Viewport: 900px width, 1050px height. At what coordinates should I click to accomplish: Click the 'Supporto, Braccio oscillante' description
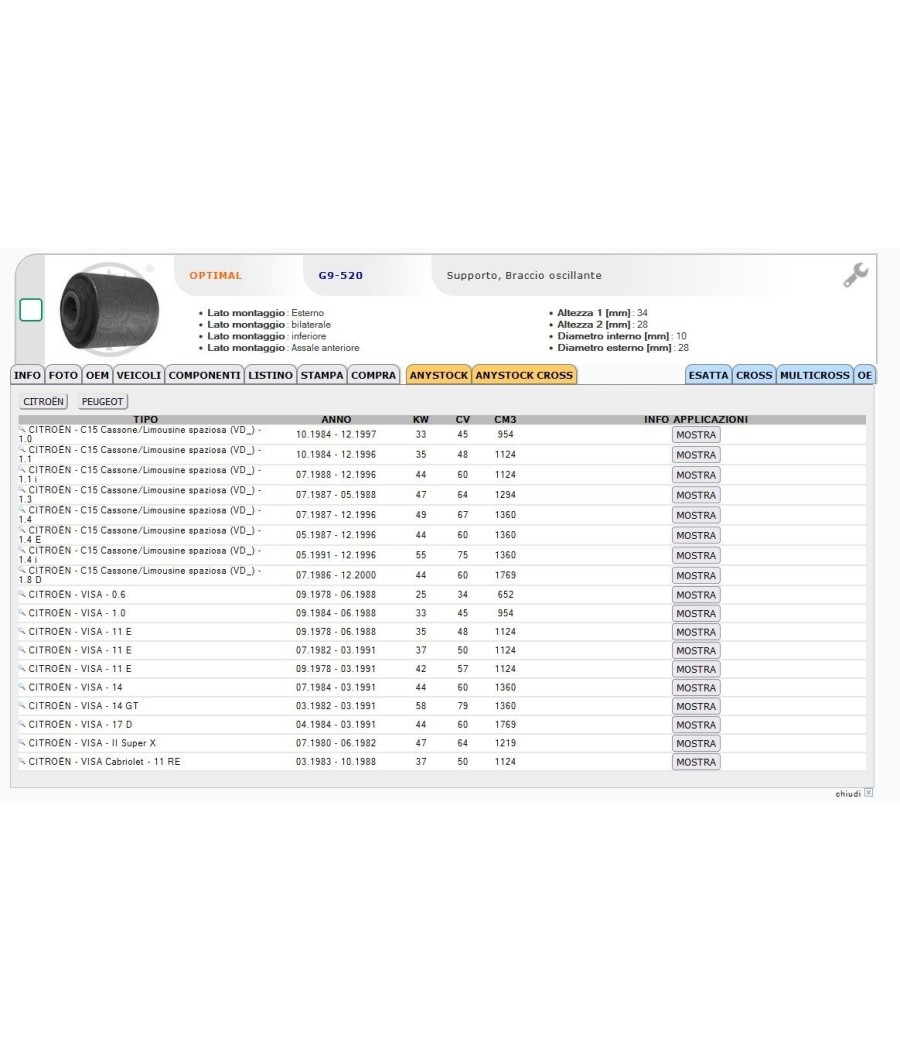pyautogui.click(x=524, y=275)
